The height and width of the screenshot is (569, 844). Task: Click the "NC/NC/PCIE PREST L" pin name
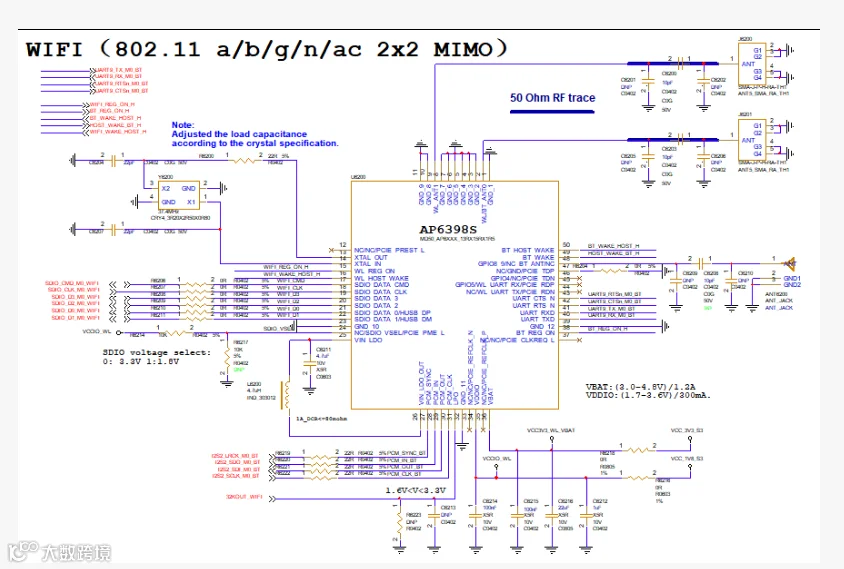tap(389, 250)
